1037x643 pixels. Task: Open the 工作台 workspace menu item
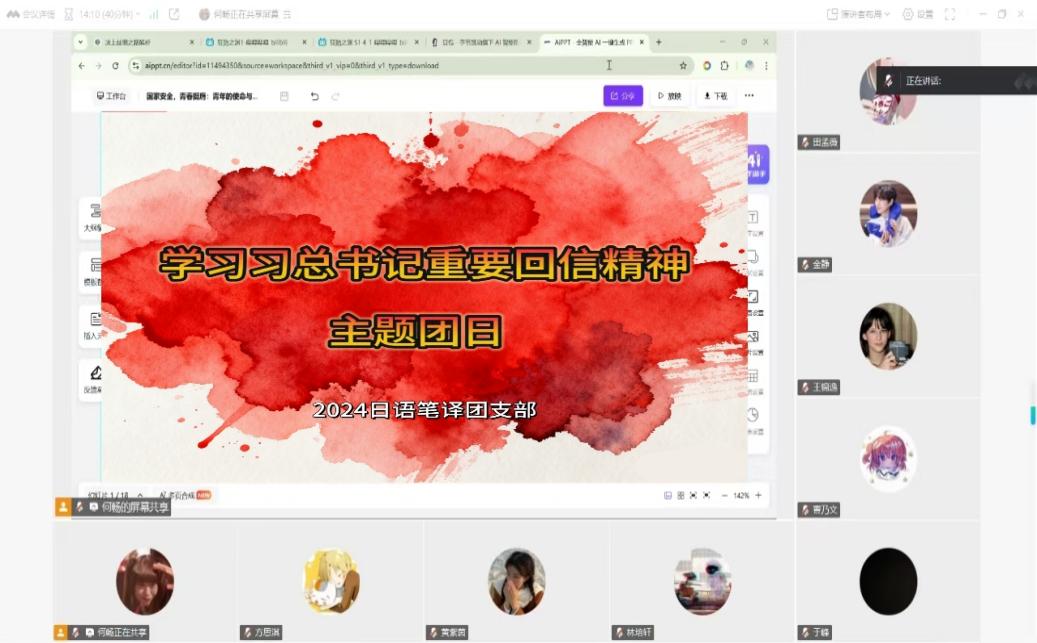click(x=111, y=96)
